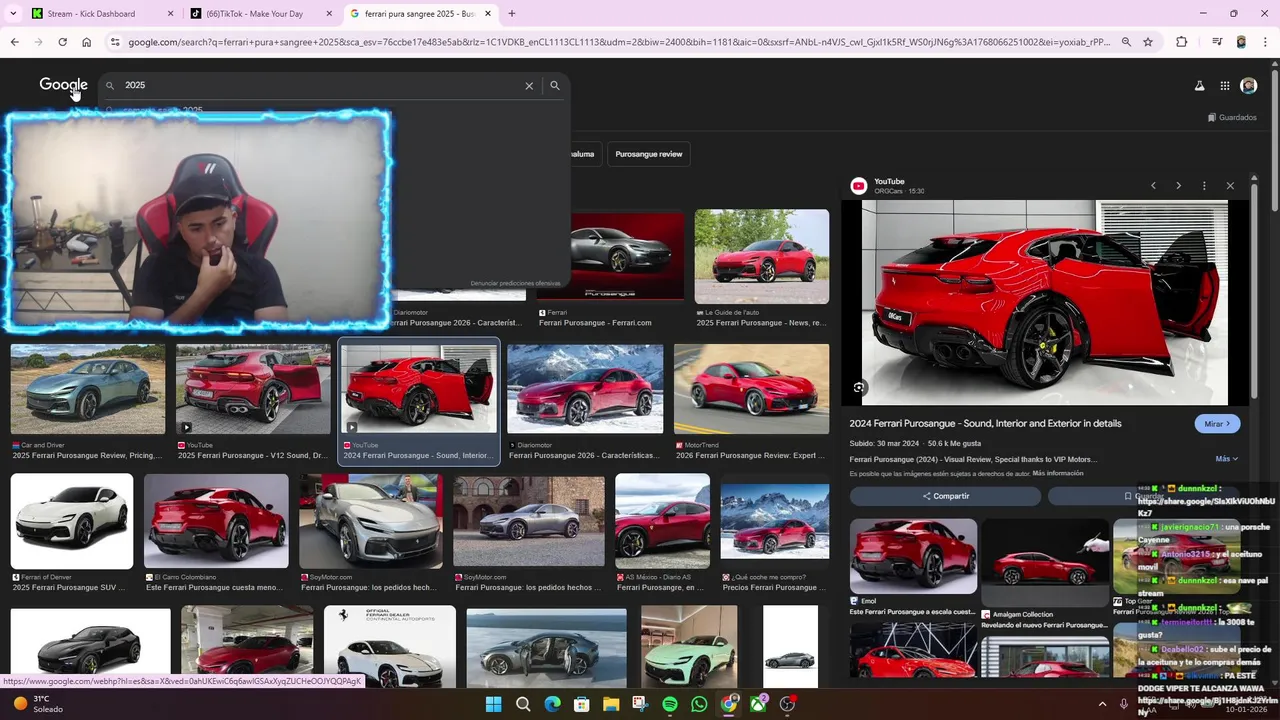Open Más información copyright link
The height and width of the screenshot is (720, 1280).
[1057, 473]
